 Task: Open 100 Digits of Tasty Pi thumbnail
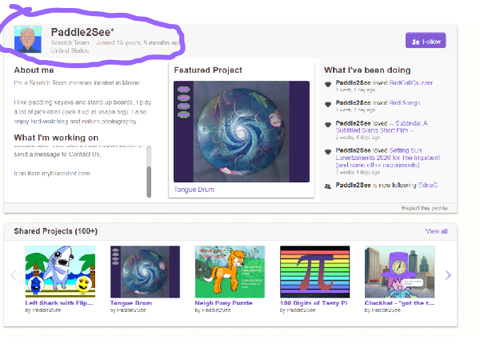click(315, 272)
